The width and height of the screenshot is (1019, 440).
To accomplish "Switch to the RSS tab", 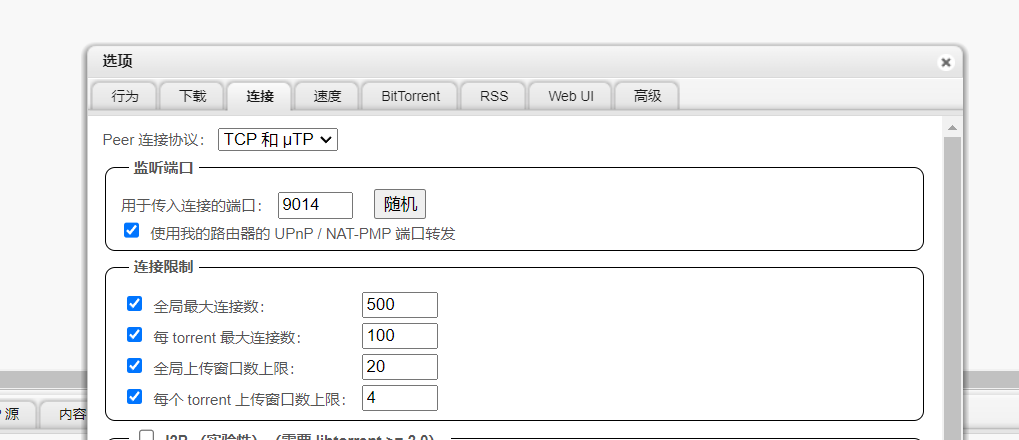I will [x=494, y=96].
